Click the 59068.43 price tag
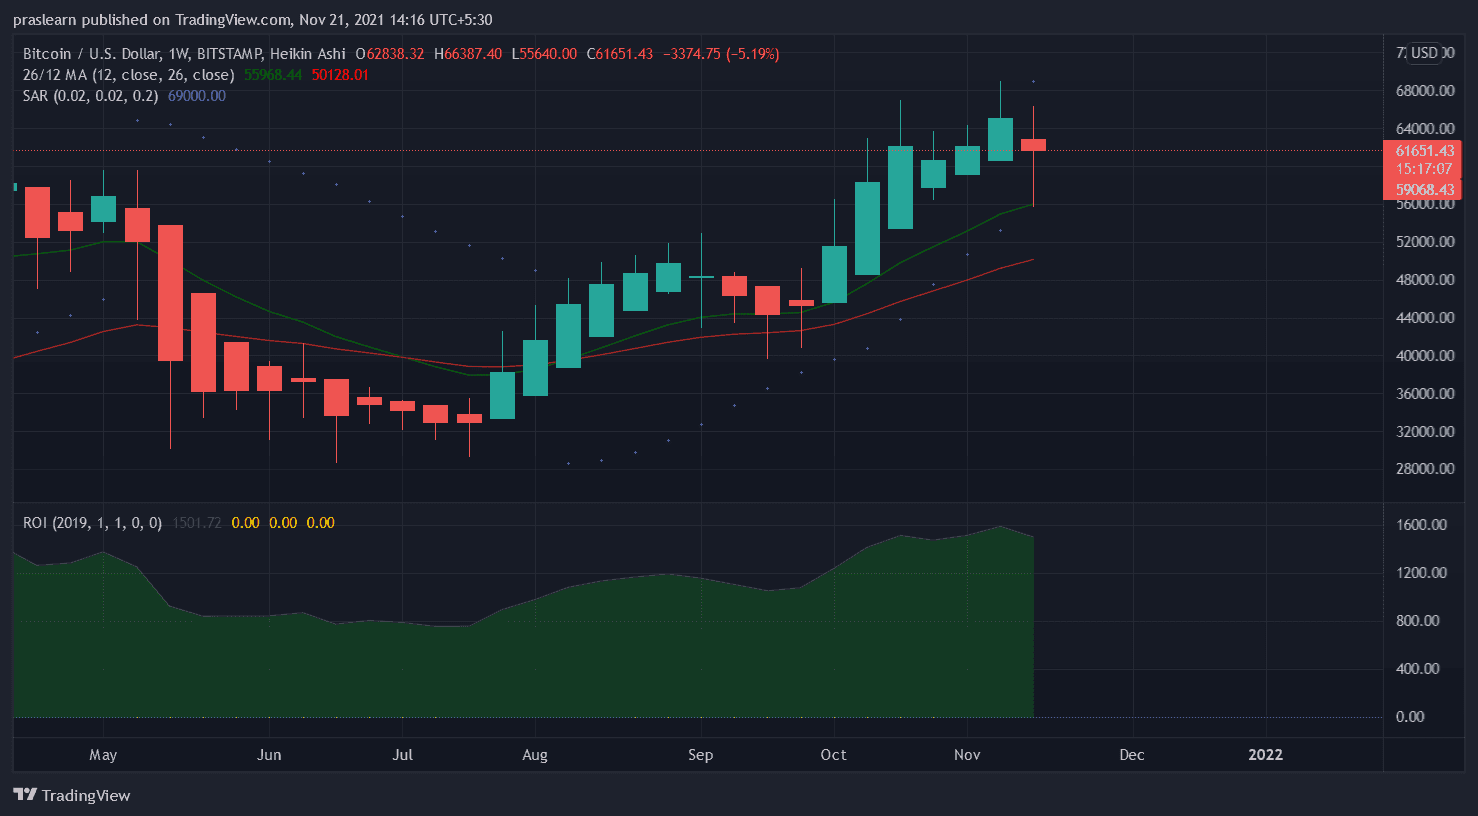 1424,190
